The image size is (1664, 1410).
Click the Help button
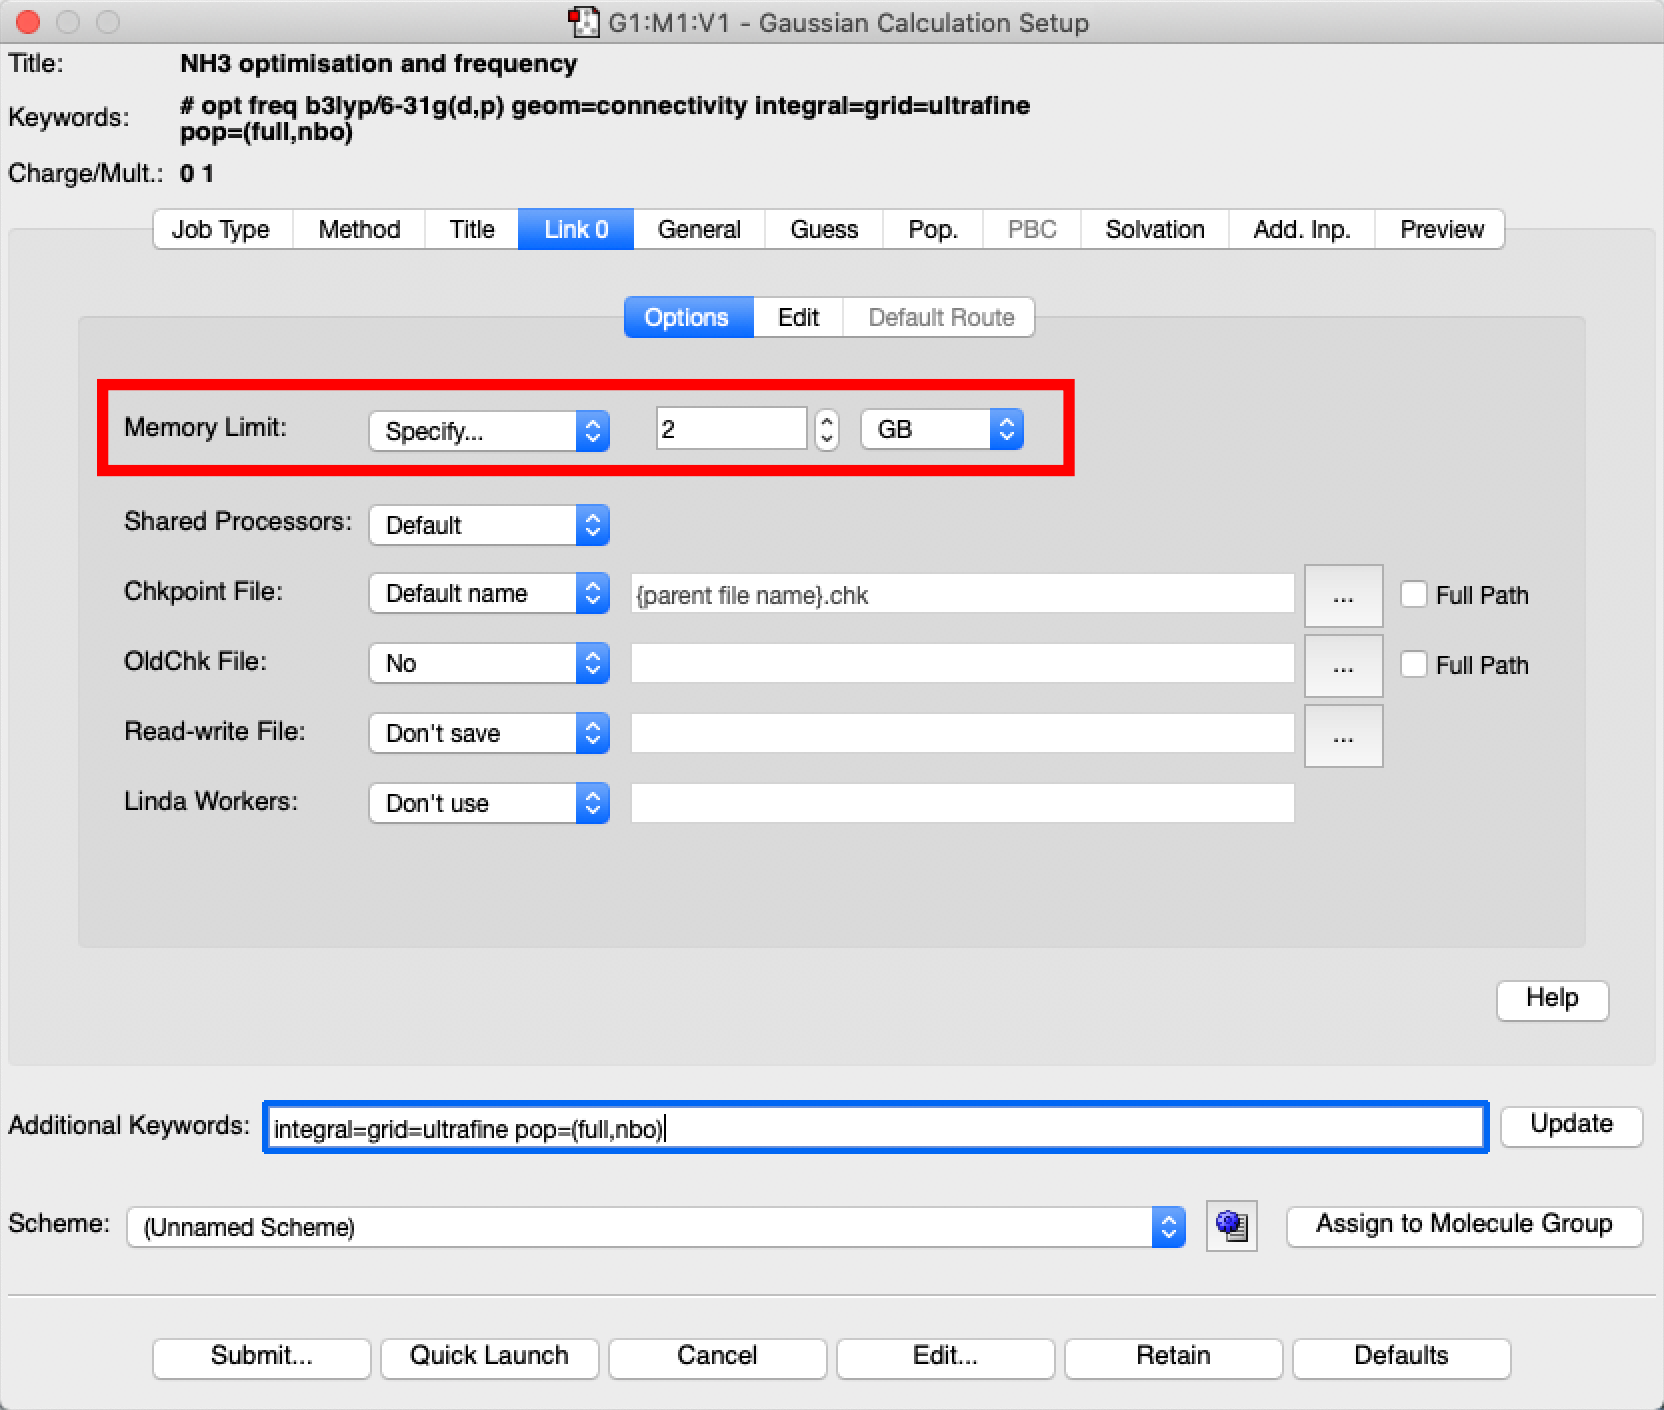1551,998
